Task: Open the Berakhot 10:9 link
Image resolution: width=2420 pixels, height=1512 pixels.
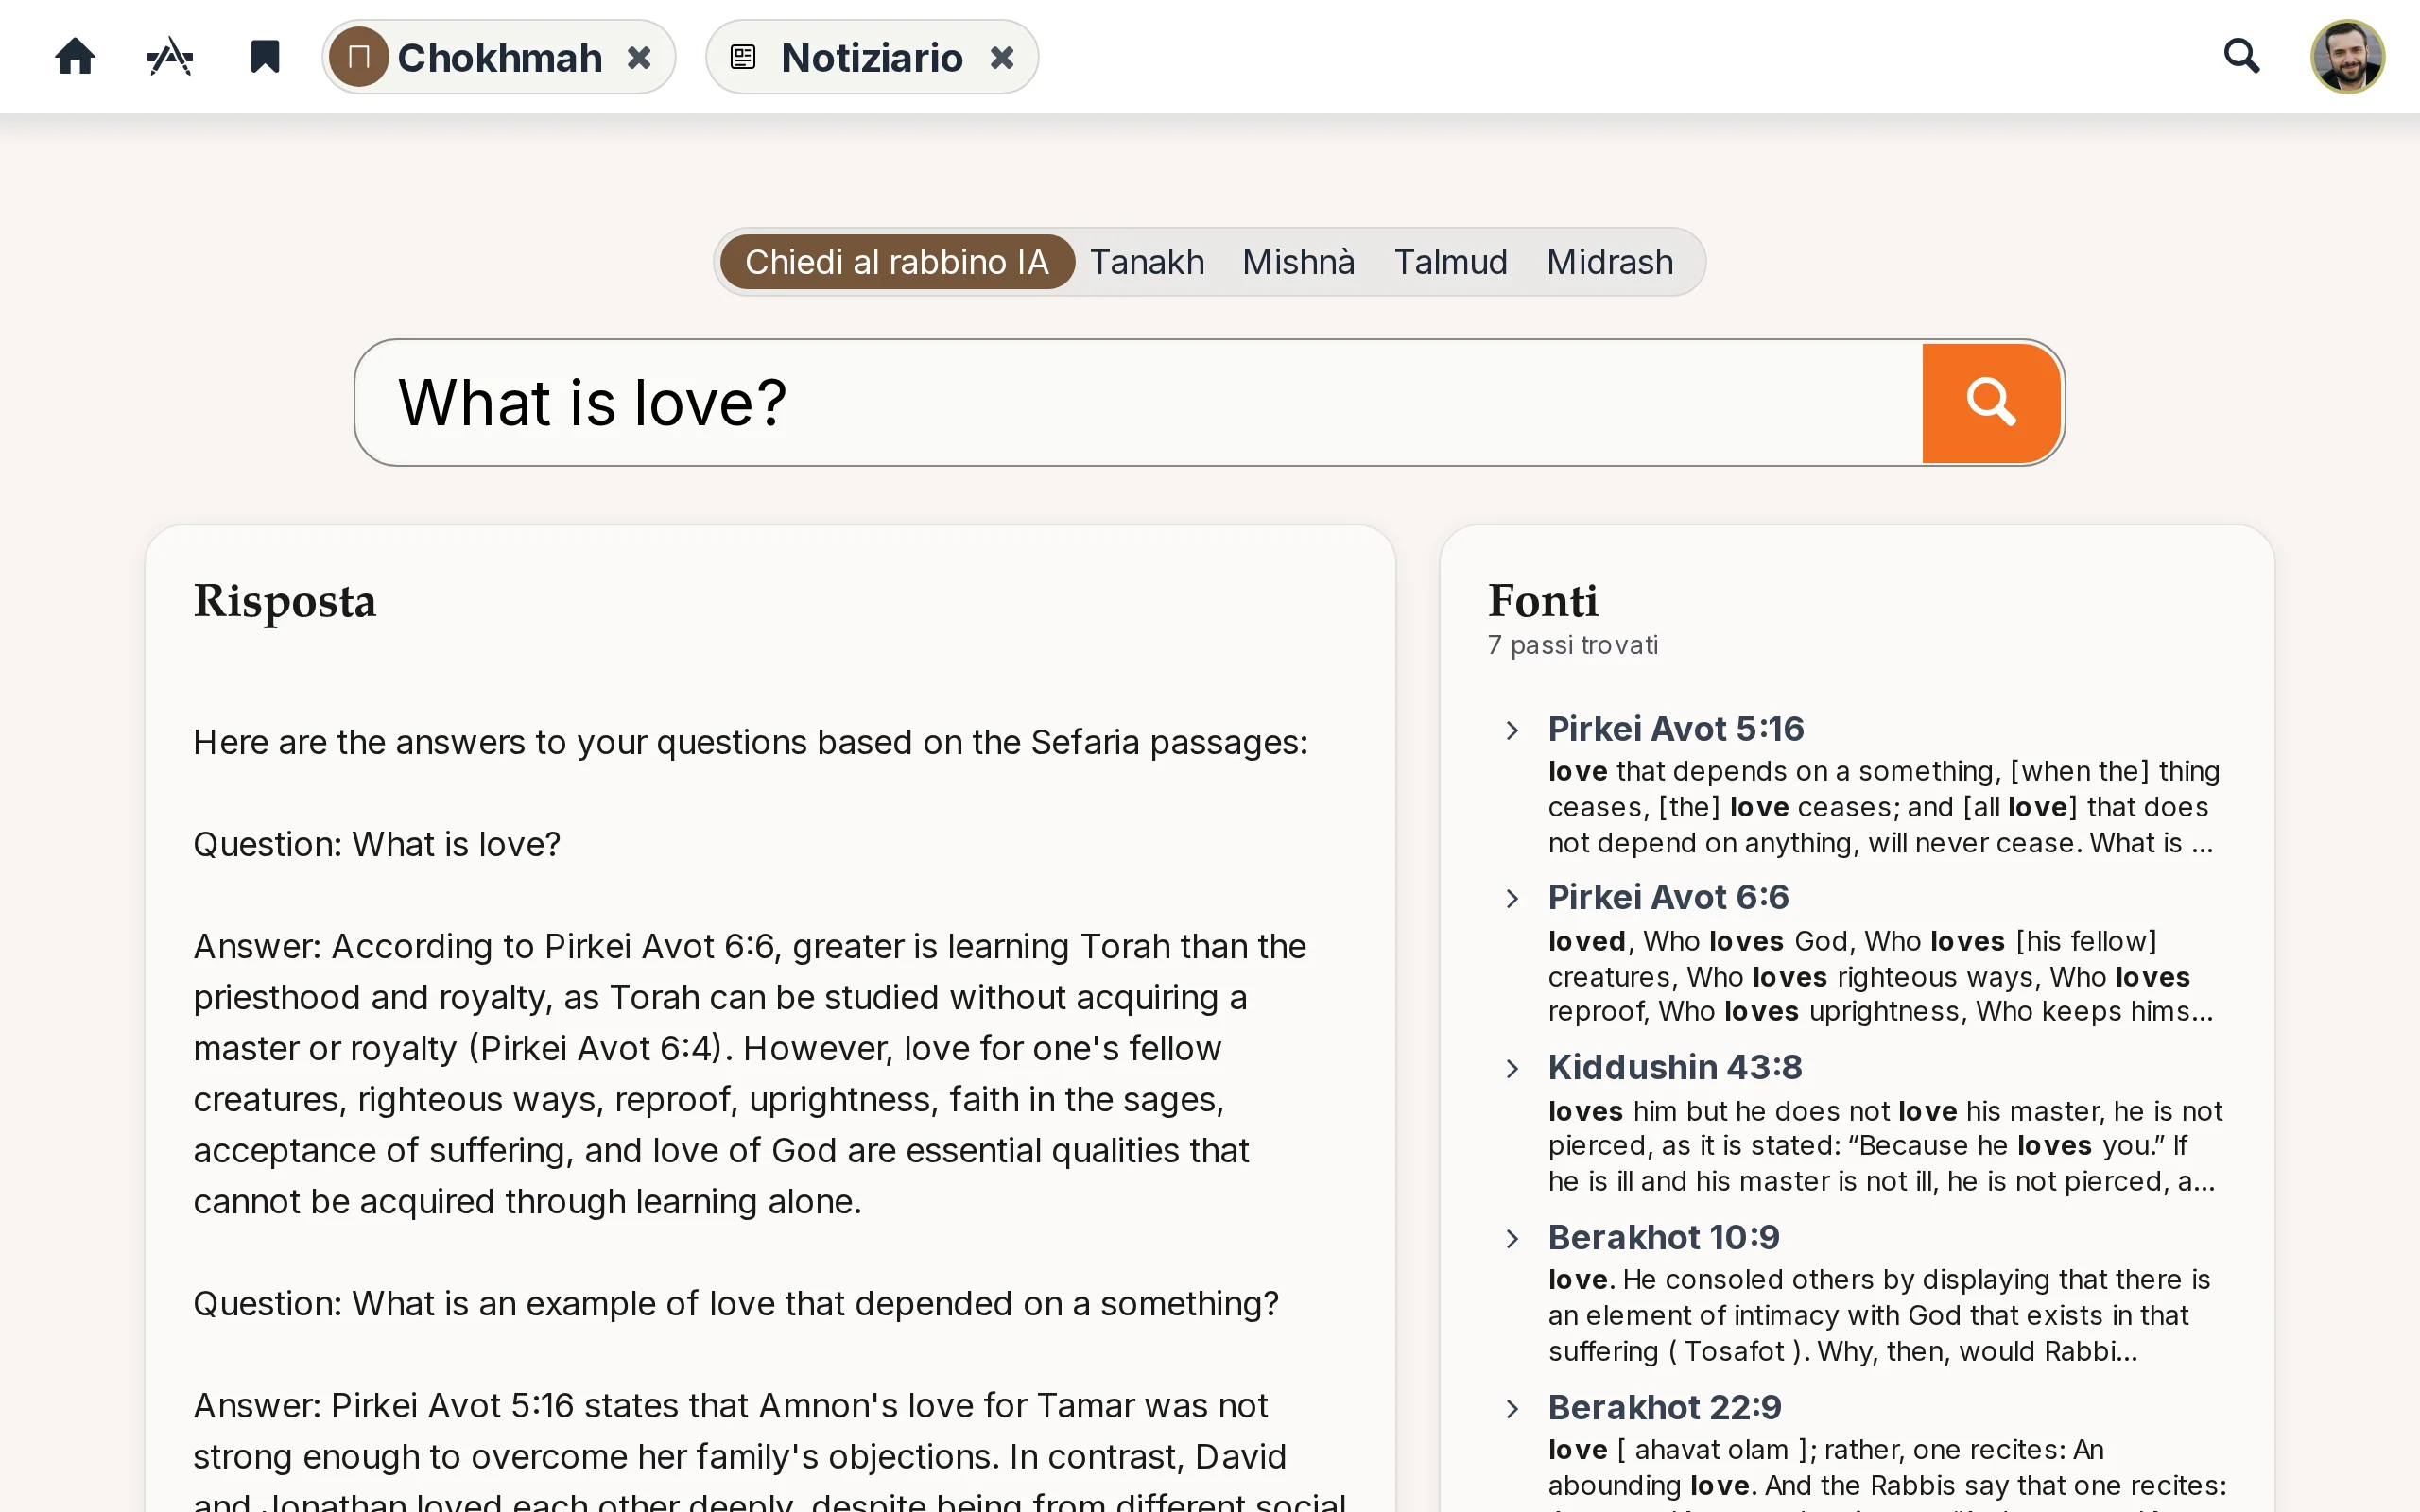Action: (1664, 1238)
